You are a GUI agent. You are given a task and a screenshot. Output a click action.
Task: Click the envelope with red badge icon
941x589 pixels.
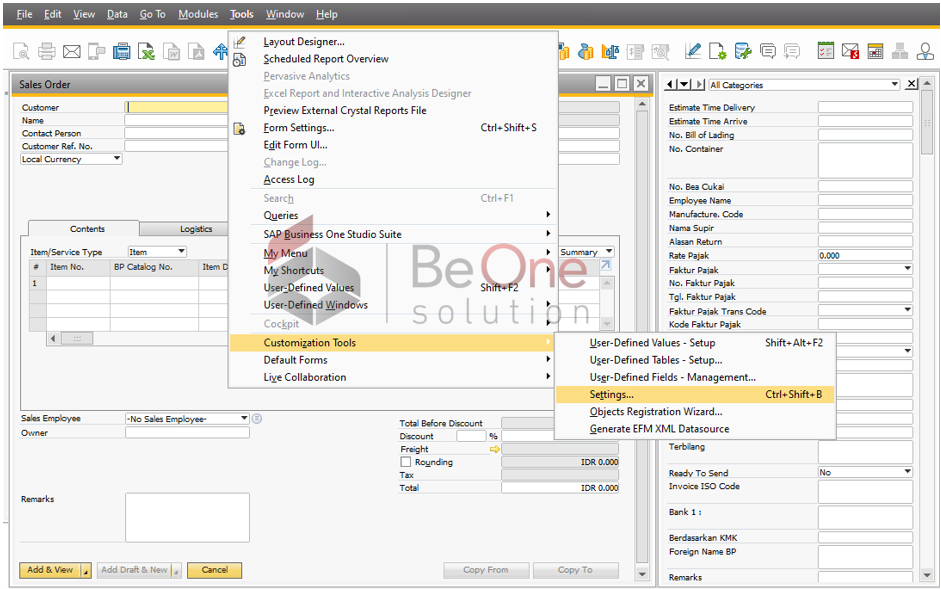coord(850,52)
